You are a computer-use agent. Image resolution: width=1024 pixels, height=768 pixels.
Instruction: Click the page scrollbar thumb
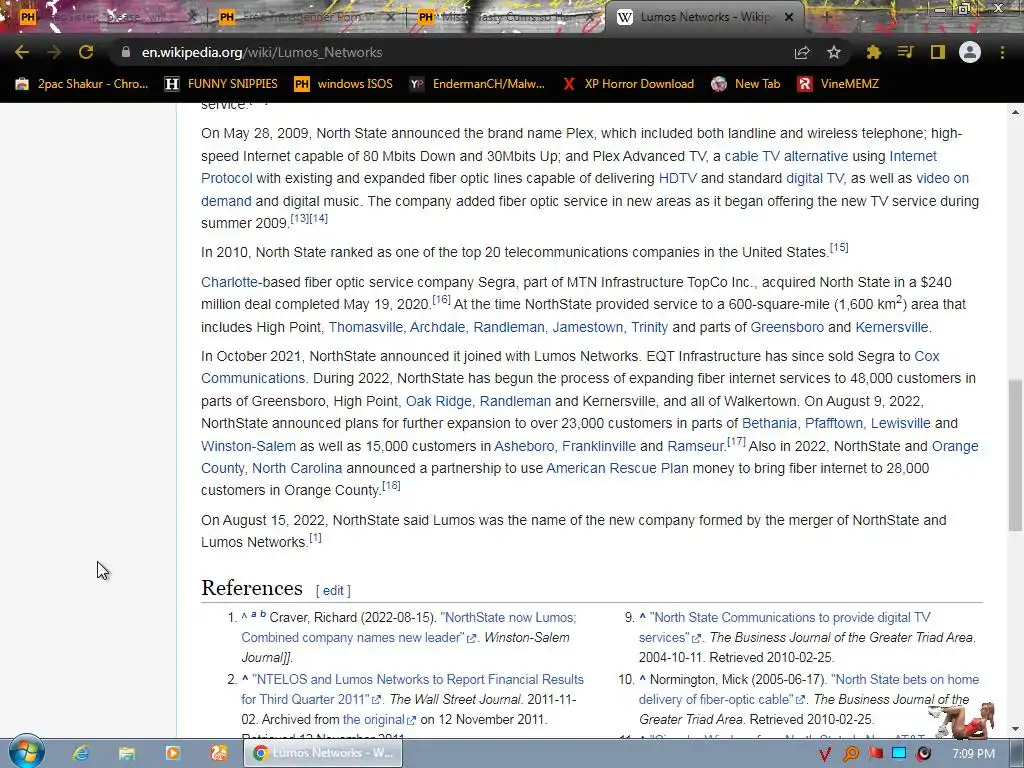1016,455
